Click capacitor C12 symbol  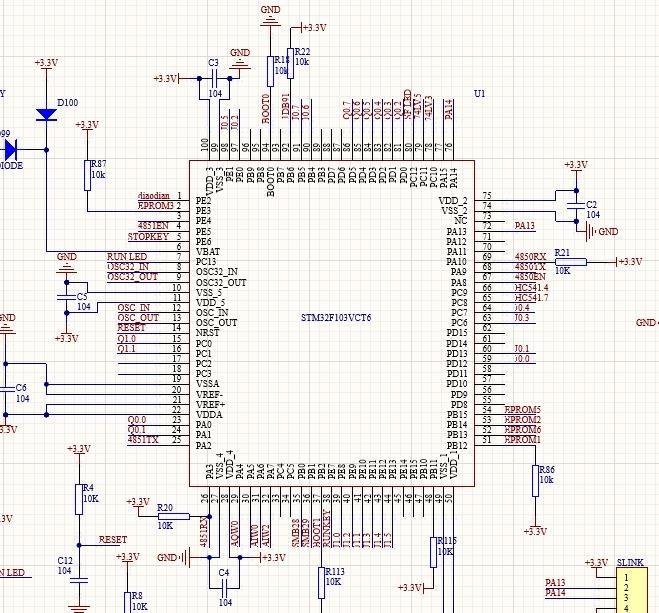coord(79,581)
